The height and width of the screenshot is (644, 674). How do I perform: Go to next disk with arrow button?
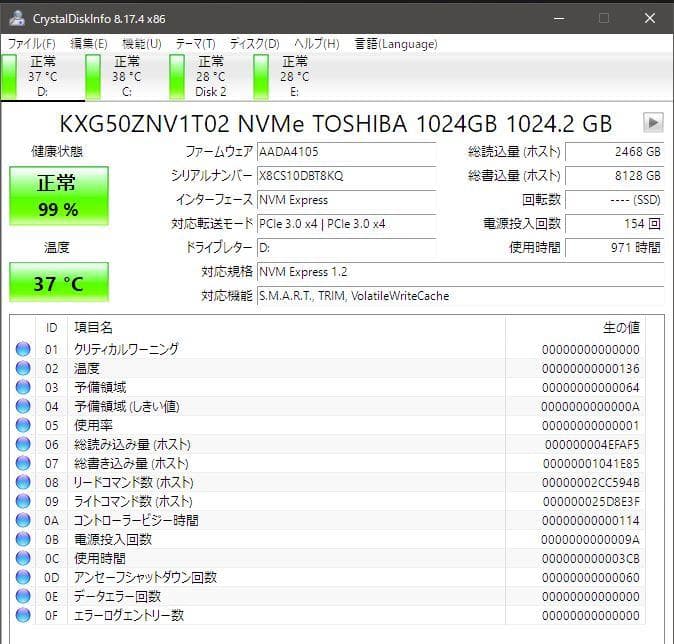pyautogui.click(x=653, y=123)
